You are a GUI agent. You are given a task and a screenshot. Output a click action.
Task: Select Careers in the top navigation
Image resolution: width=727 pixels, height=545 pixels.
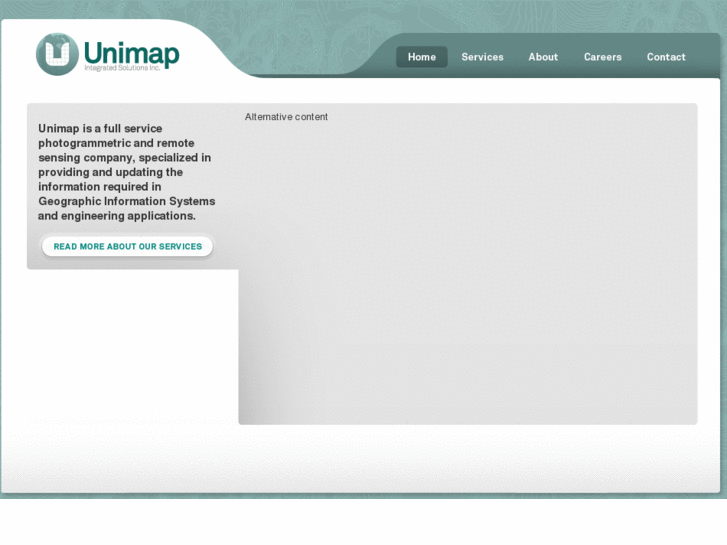[x=602, y=57]
